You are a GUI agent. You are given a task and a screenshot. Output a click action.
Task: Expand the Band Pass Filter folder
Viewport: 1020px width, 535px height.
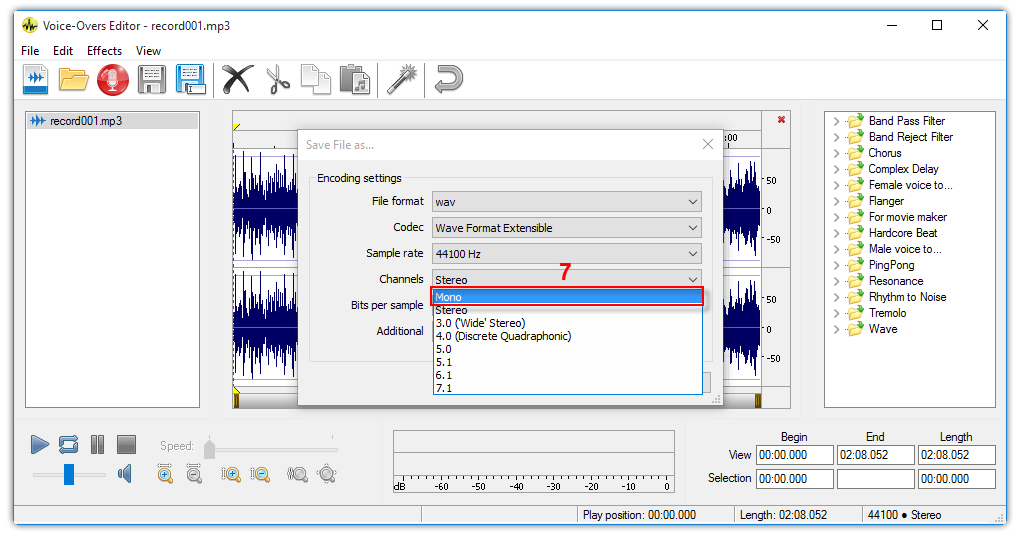click(837, 121)
